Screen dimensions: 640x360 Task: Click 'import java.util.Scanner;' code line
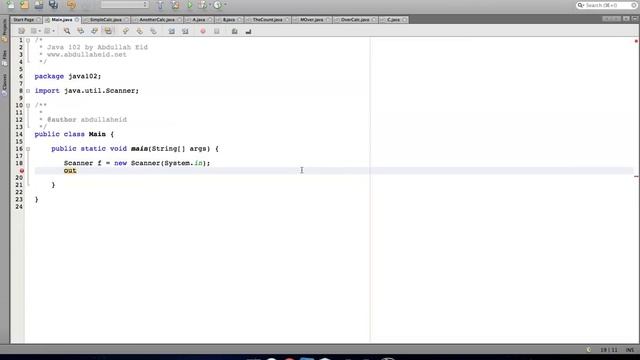[x=87, y=91]
